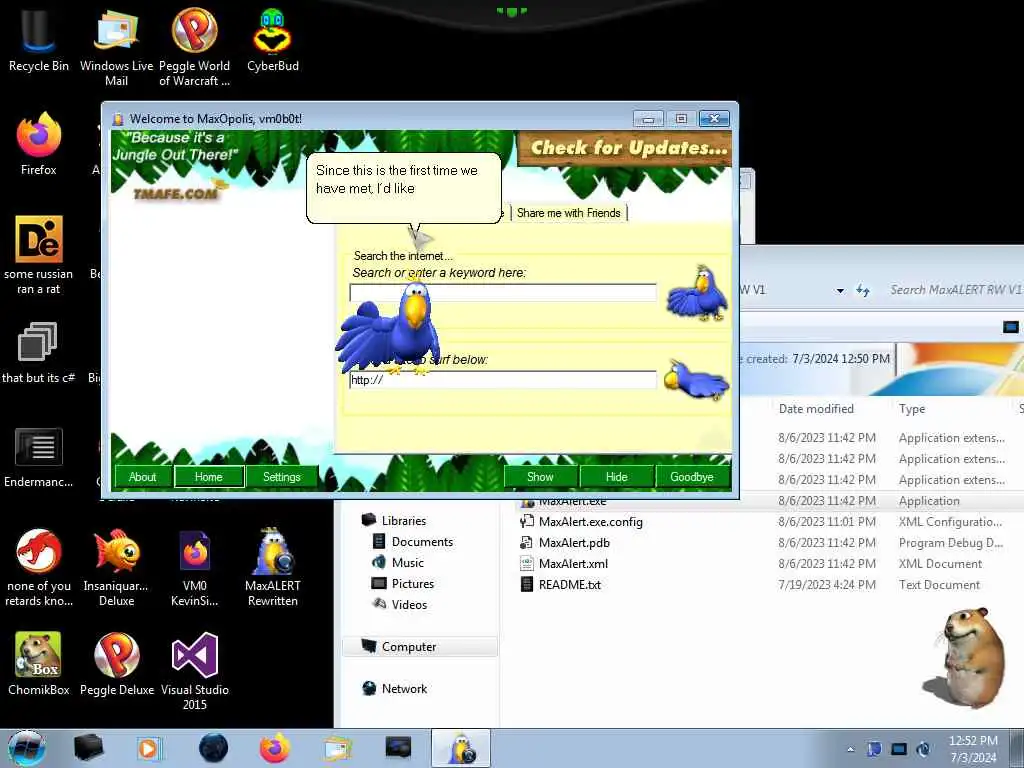Click the Goodbye button
The image size is (1024, 768).
tap(692, 477)
